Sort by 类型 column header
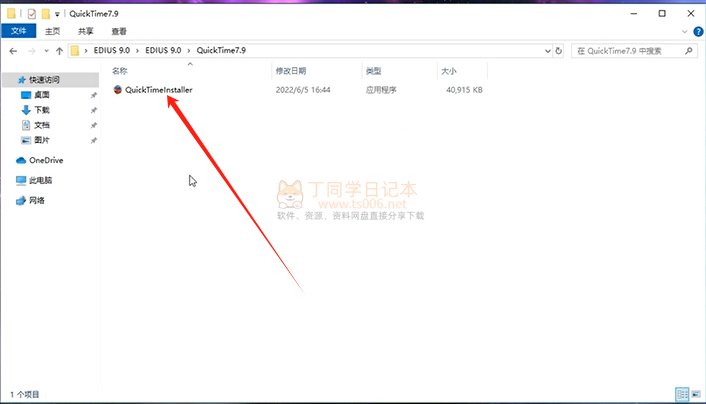This screenshot has width=706, height=404. tap(373, 71)
